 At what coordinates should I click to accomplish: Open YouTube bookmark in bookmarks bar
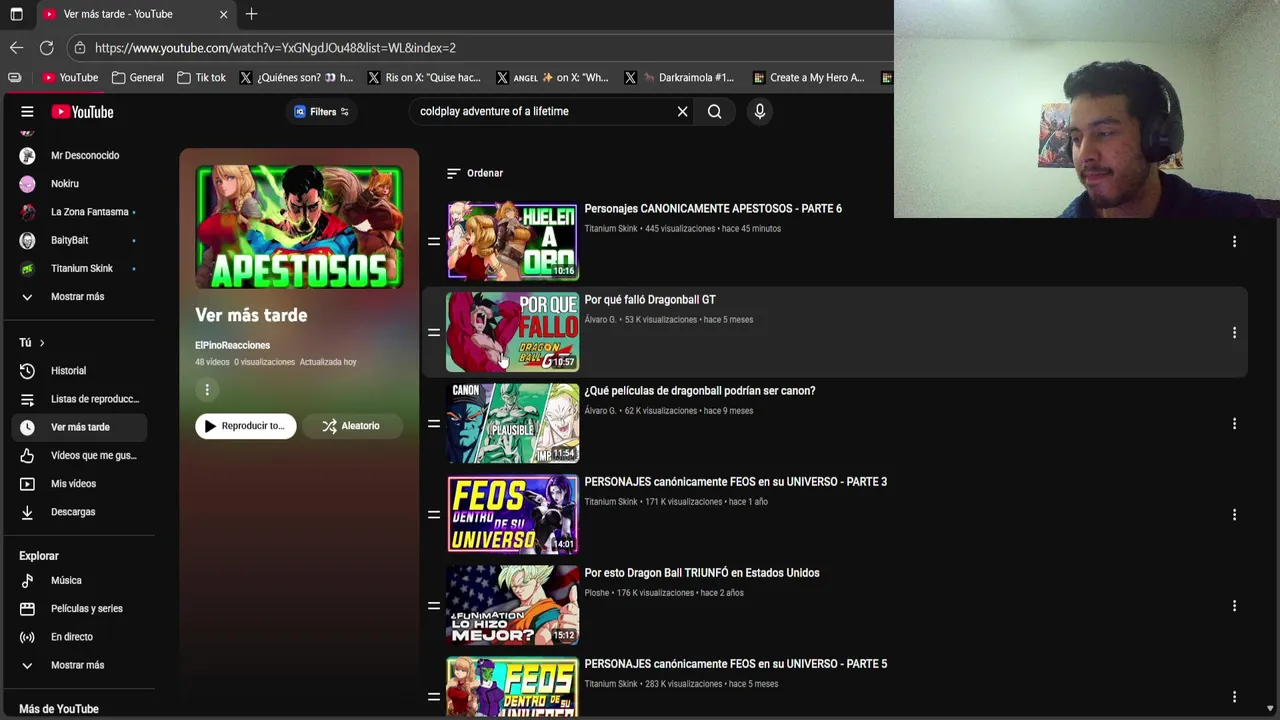70,77
